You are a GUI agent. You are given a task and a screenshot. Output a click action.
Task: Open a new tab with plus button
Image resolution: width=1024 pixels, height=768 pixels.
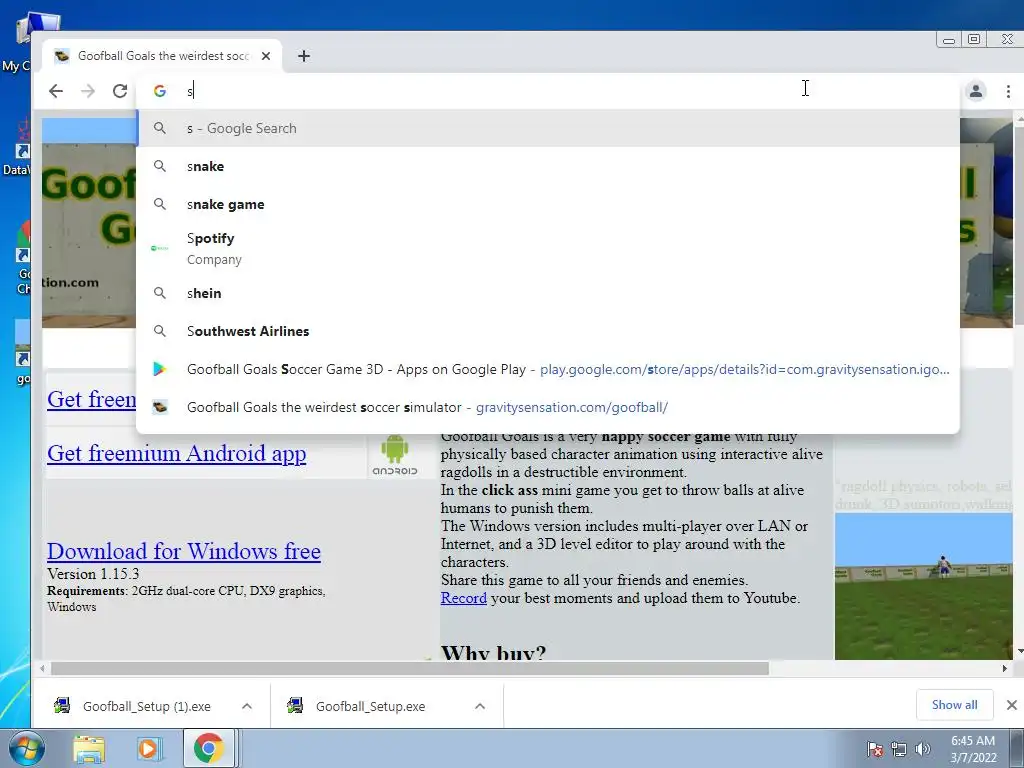click(x=304, y=56)
